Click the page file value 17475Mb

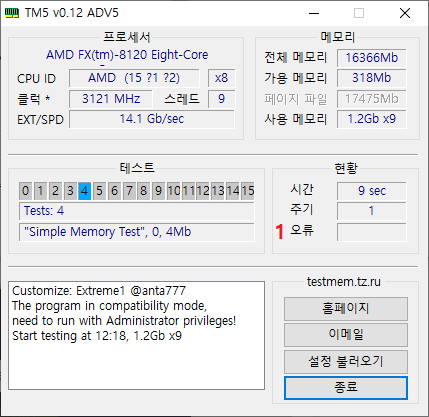tap(372, 99)
